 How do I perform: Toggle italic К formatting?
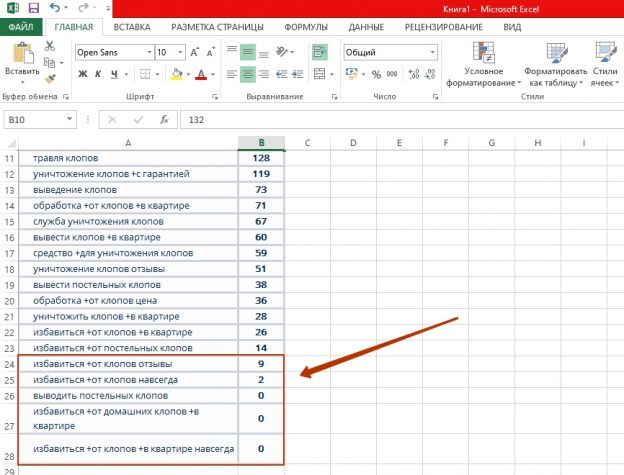click(98, 74)
